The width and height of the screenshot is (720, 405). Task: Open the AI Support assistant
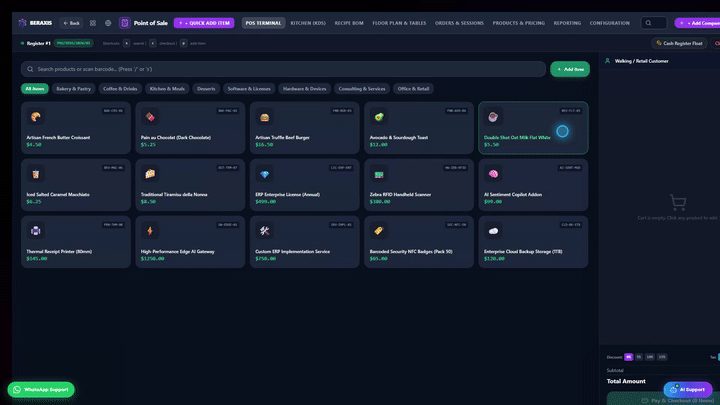coord(688,389)
